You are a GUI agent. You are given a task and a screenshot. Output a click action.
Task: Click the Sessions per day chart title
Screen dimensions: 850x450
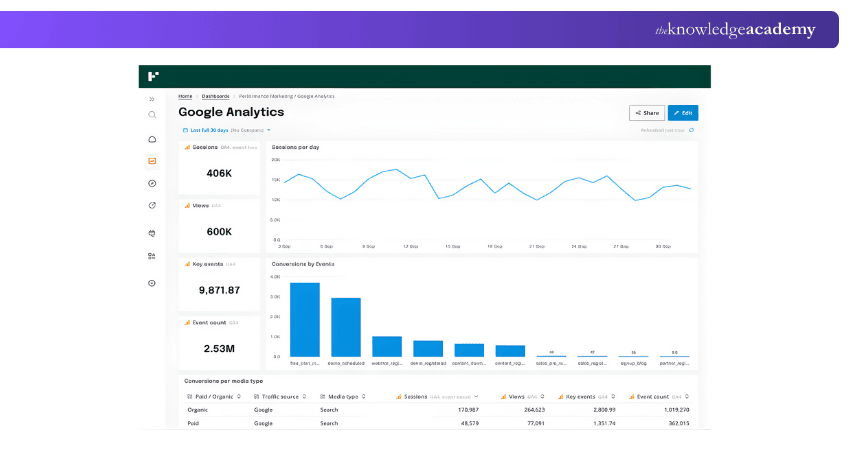(x=295, y=147)
